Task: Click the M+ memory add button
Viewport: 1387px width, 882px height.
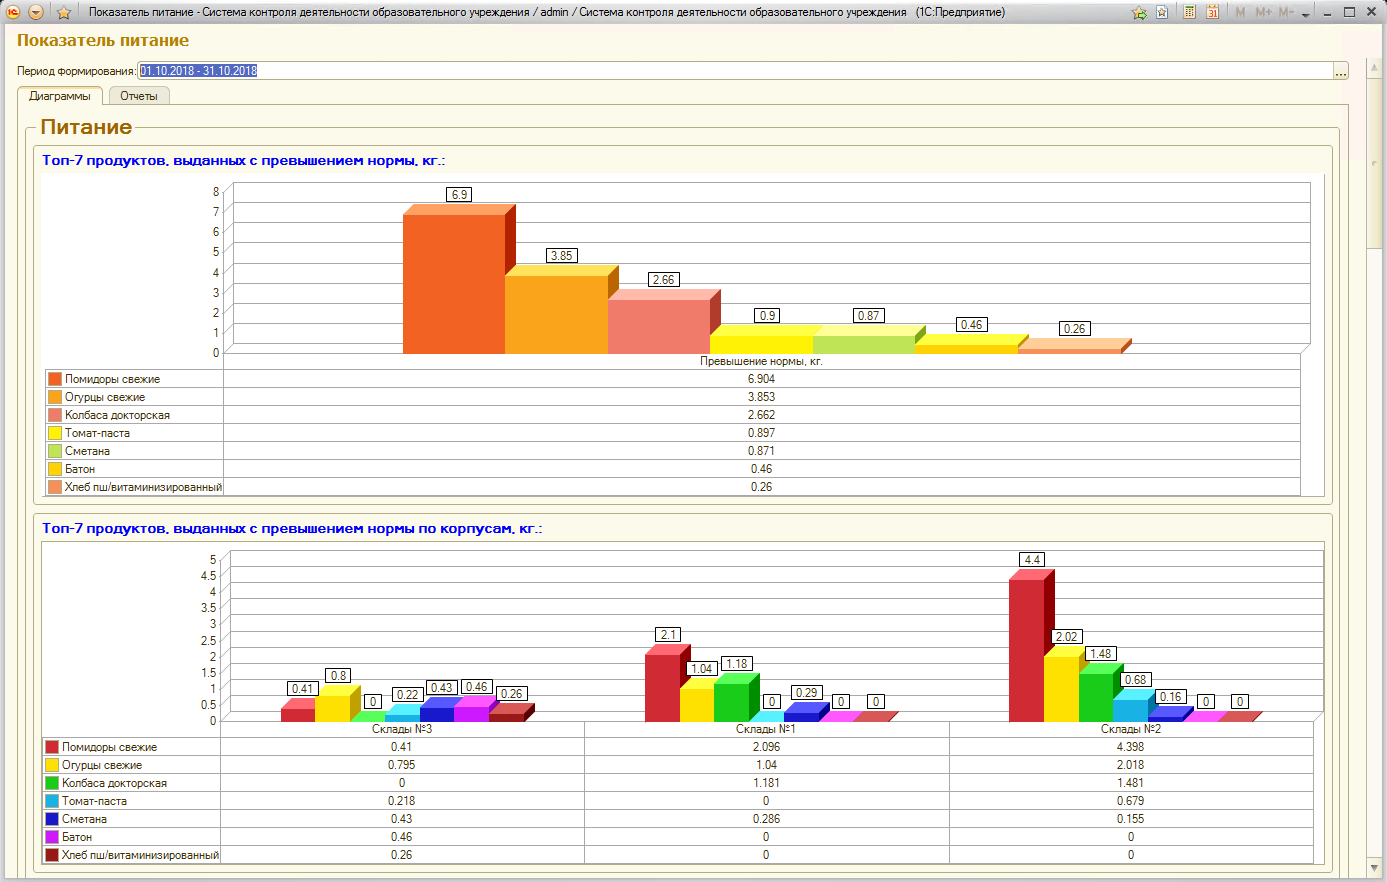Action: coord(1263,12)
